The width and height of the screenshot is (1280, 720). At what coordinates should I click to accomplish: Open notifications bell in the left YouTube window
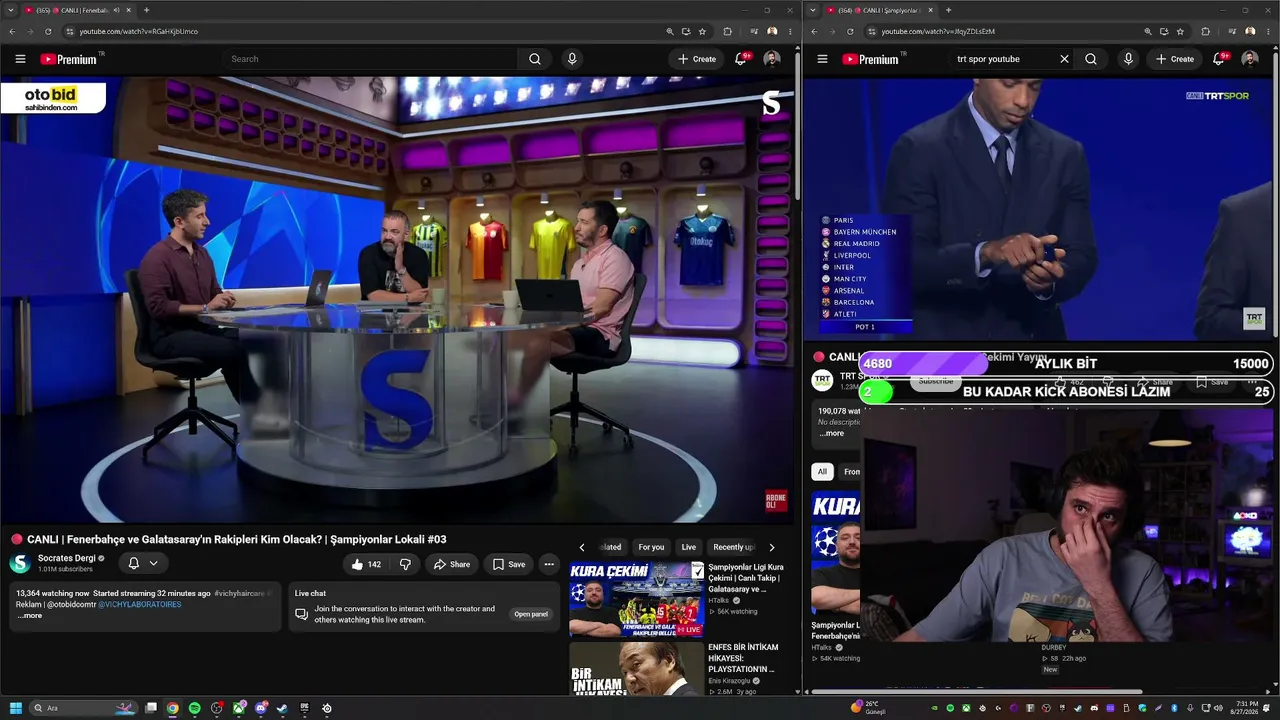tap(741, 59)
